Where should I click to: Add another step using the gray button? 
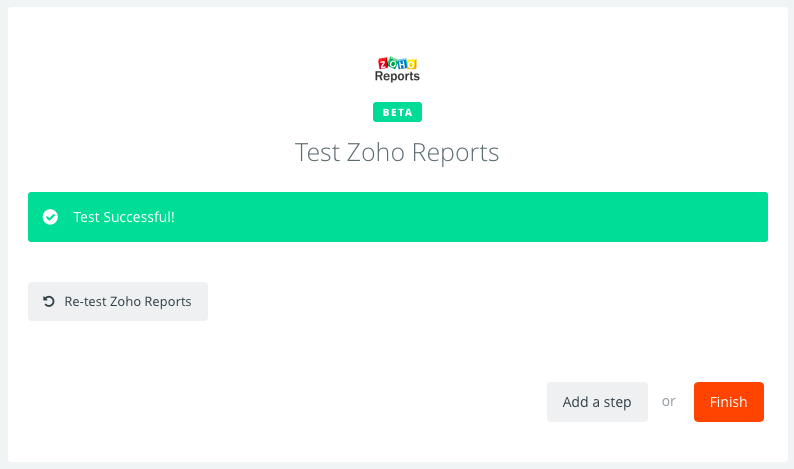pos(597,402)
